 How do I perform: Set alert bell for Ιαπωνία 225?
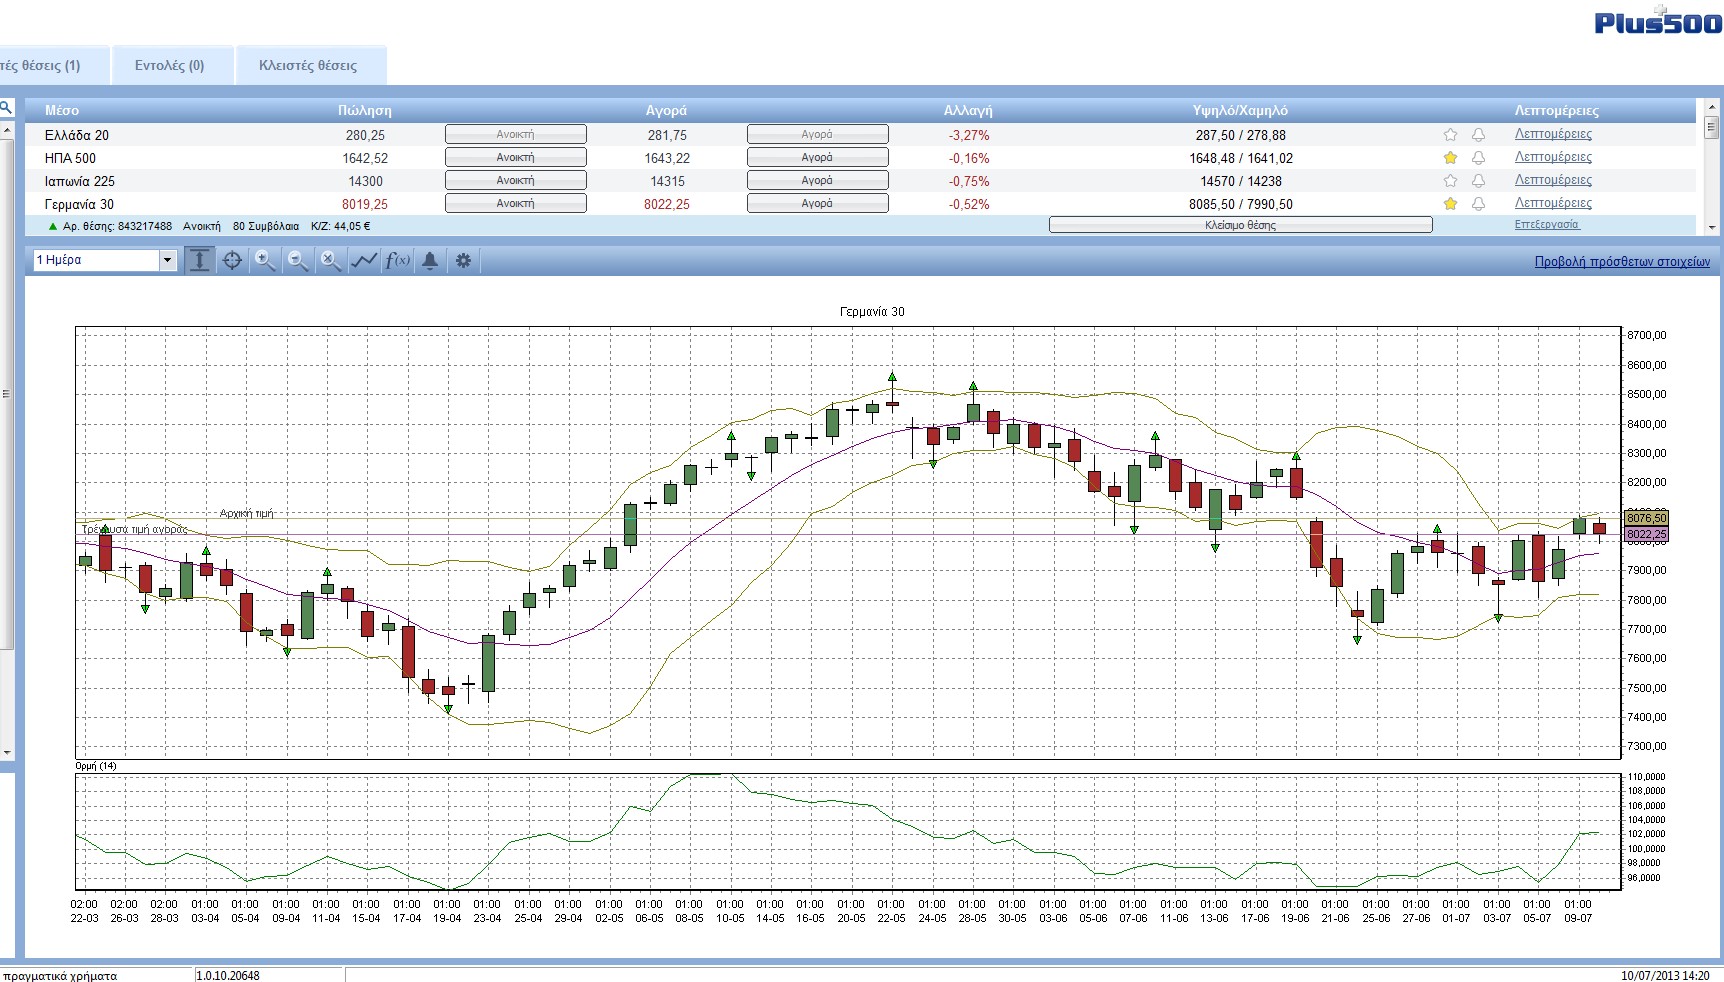coord(1478,181)
